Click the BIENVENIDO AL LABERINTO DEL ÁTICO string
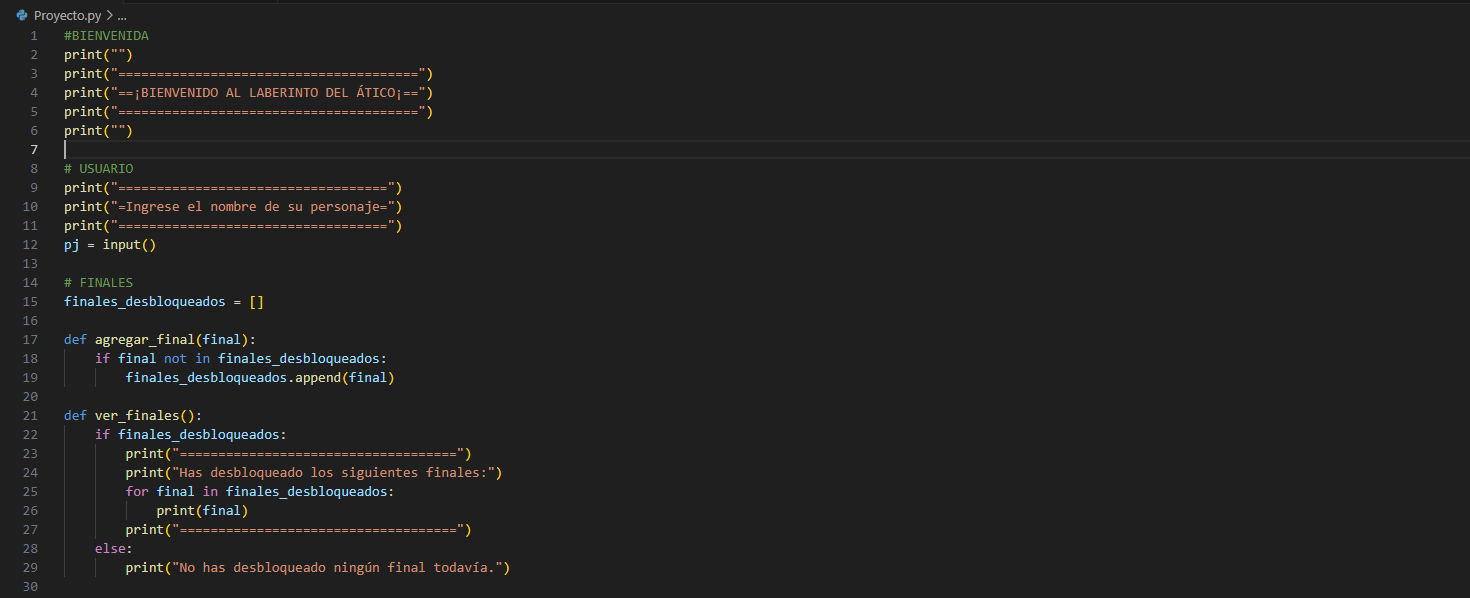Viewport: 1470px width, 598px height. (272, 92)
